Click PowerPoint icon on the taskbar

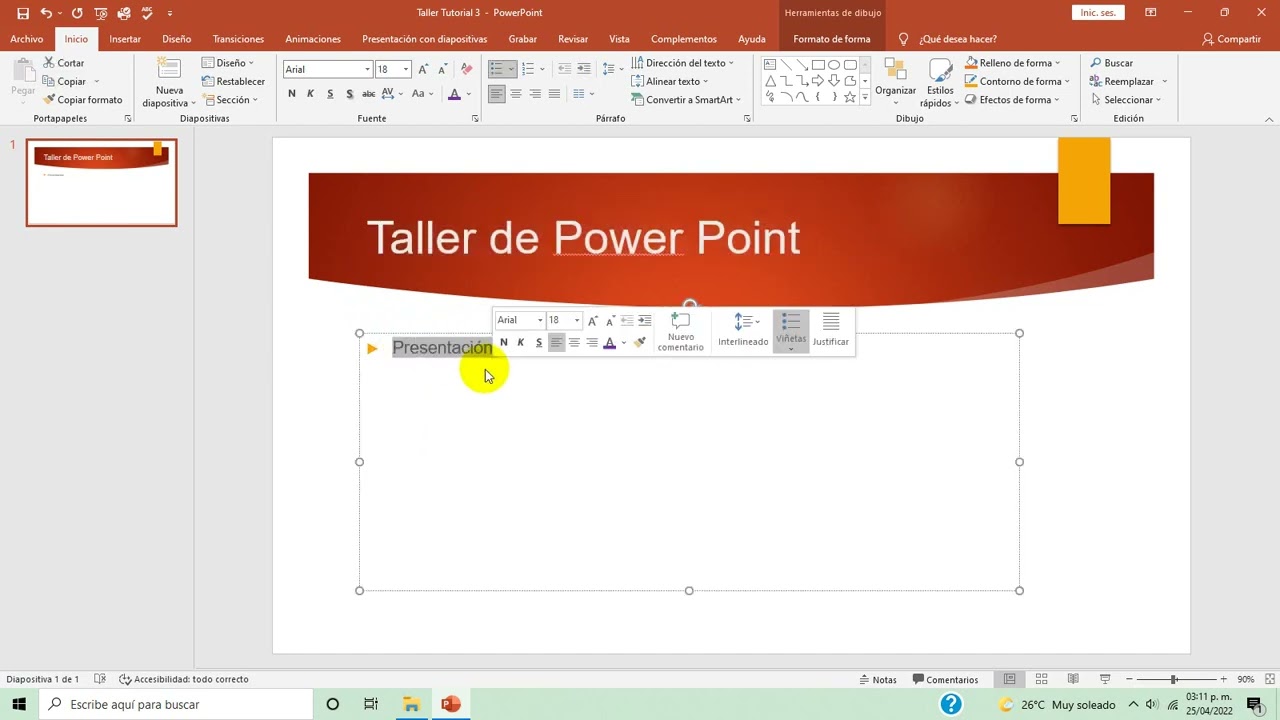click(x=451, y=704)
